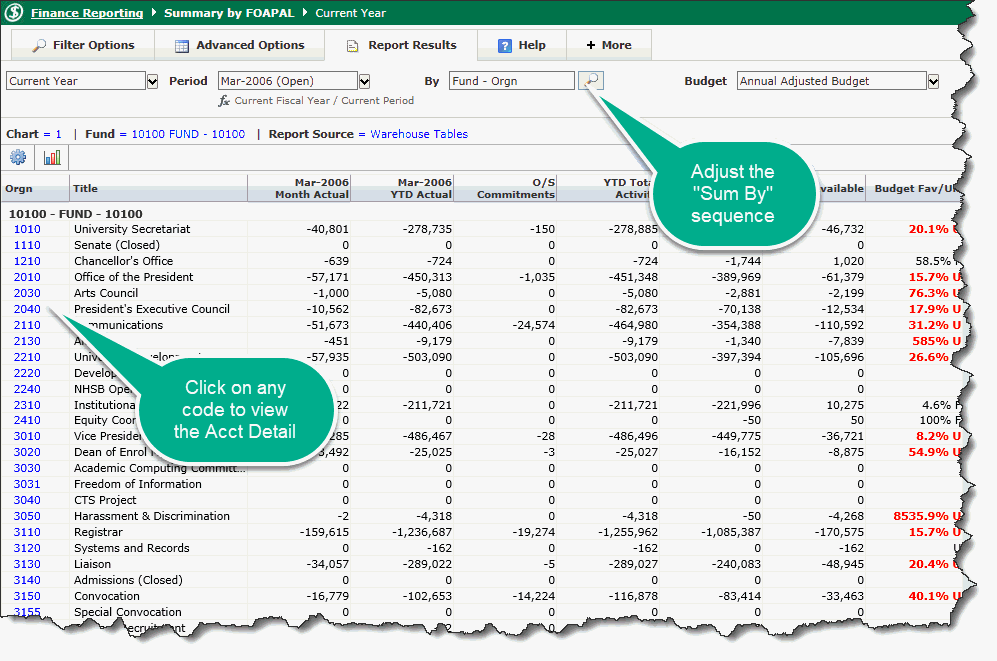This screenshot has width=997, height=661.
Task: Expand the More menu
Action: pyautogui.click(x=608, y=45)
